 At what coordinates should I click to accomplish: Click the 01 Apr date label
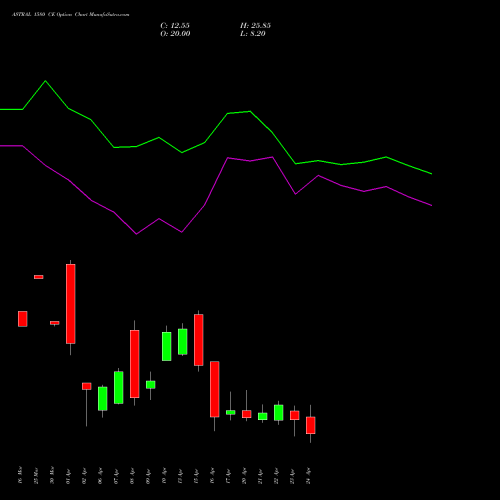68,475
